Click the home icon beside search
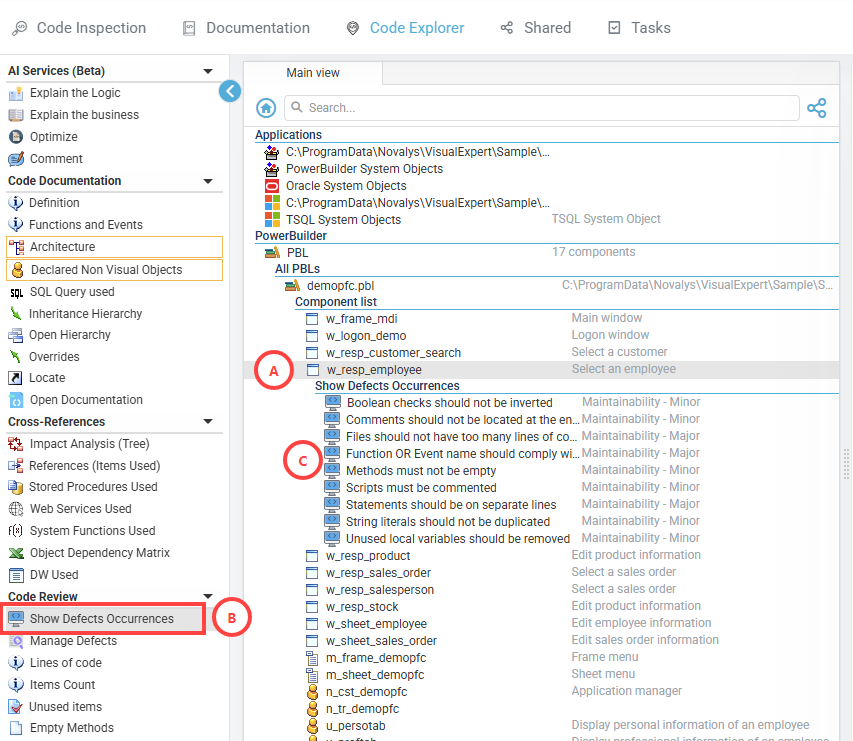 coord(266,108)
